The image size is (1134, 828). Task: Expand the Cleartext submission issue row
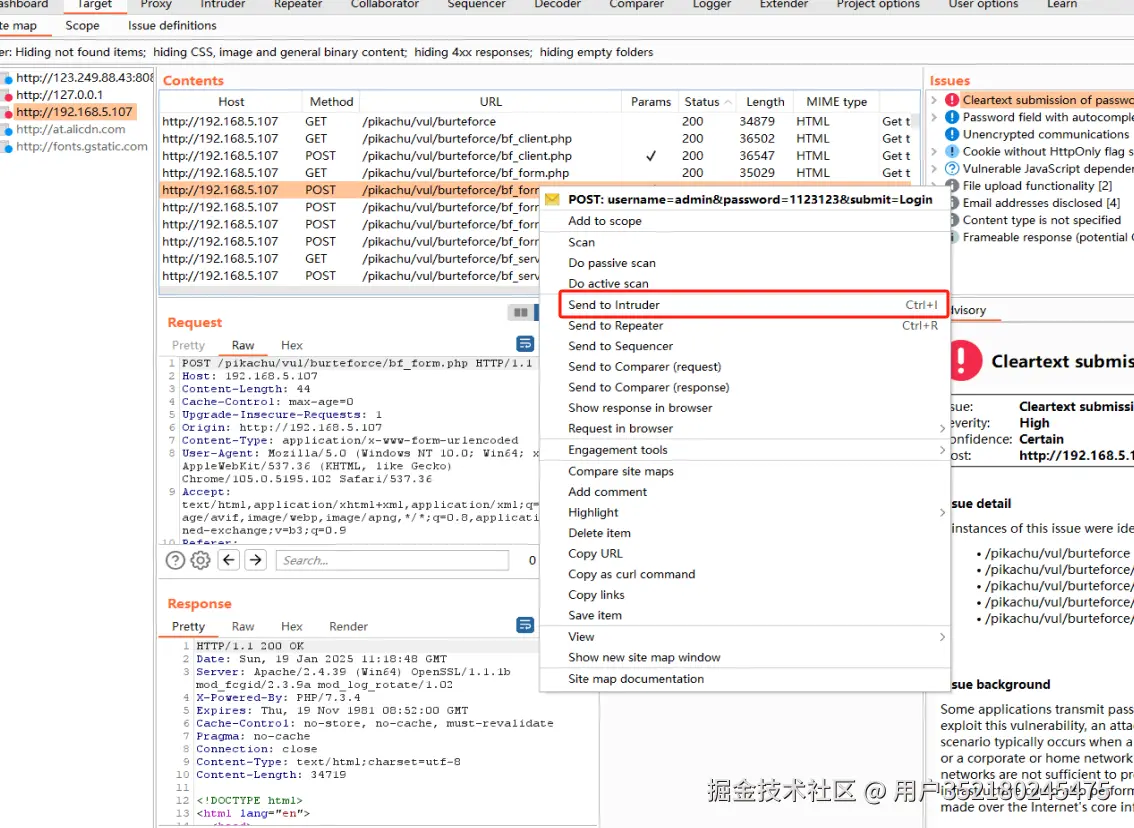coord(934,100)
